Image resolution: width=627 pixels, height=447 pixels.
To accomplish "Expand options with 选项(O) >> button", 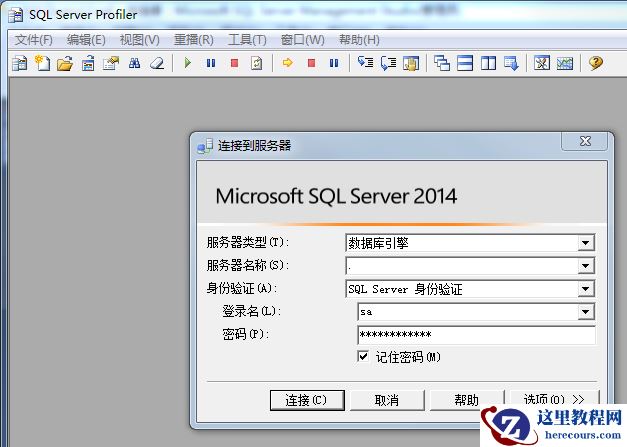I will pos(554,399).
